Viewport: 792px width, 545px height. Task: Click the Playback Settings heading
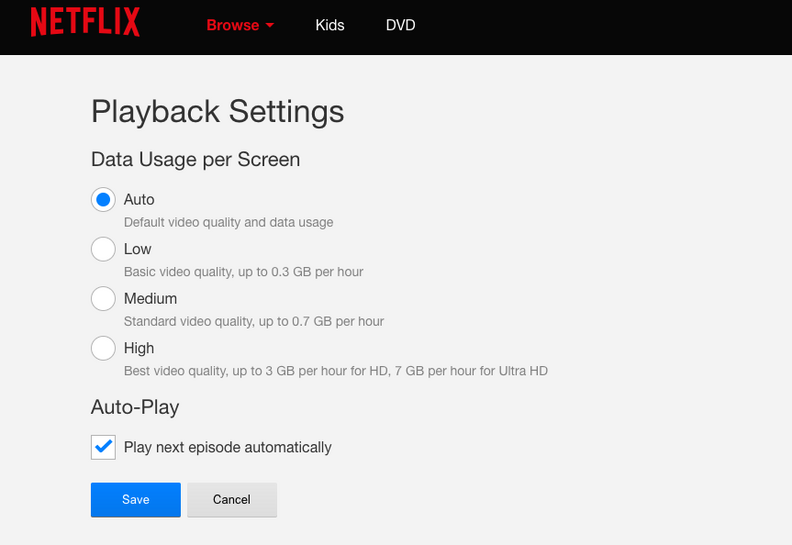217,111
